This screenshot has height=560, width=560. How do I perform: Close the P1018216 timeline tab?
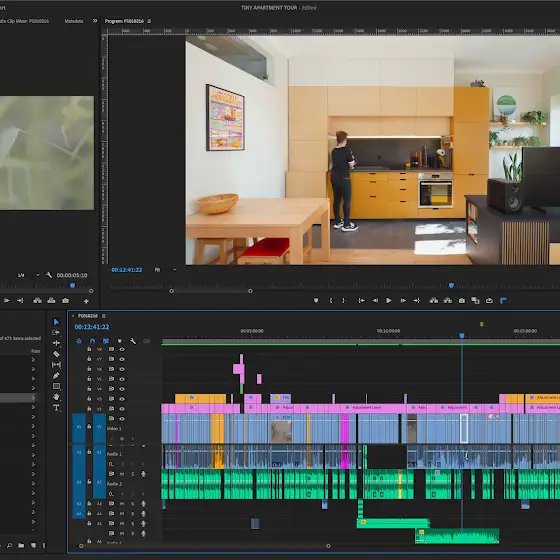[73, 316]
